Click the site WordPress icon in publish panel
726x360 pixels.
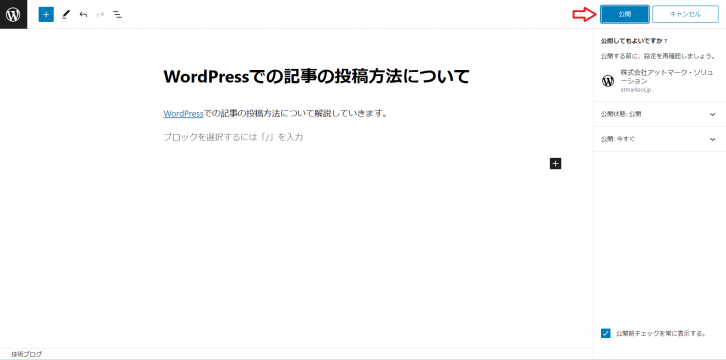pos(607,81)
